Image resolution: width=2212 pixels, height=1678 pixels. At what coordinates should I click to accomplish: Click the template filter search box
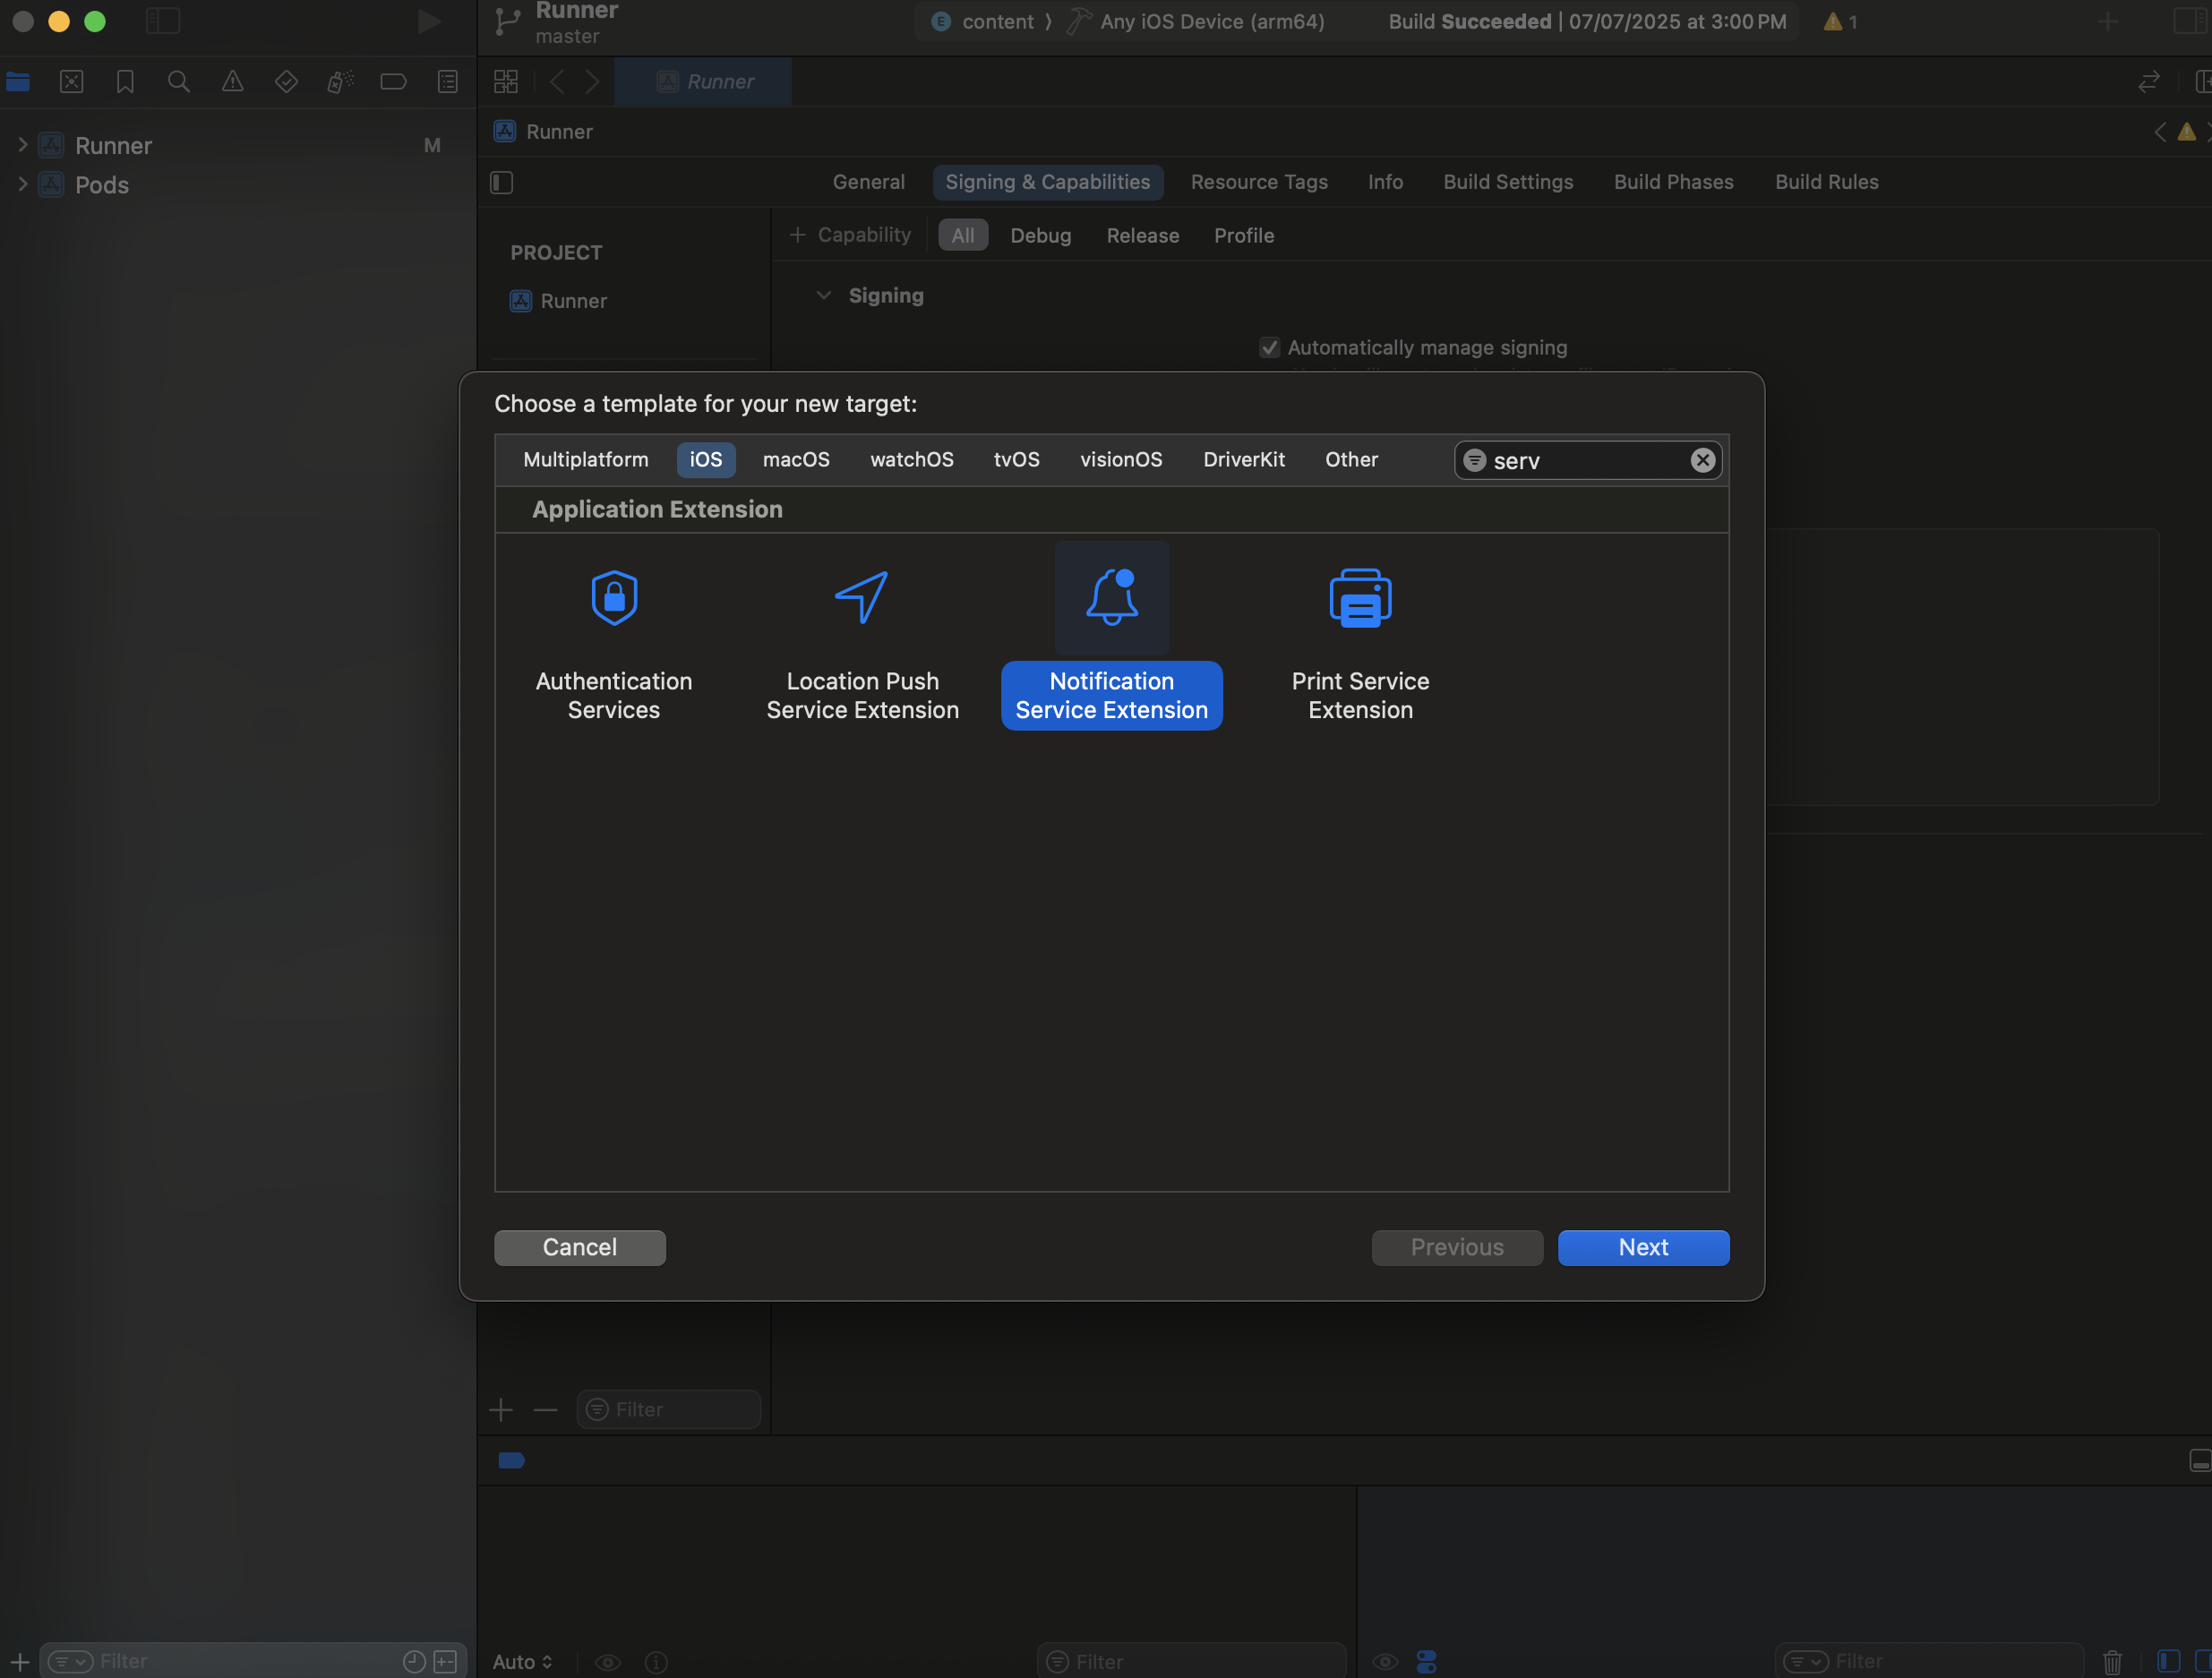pos(1587,460)
